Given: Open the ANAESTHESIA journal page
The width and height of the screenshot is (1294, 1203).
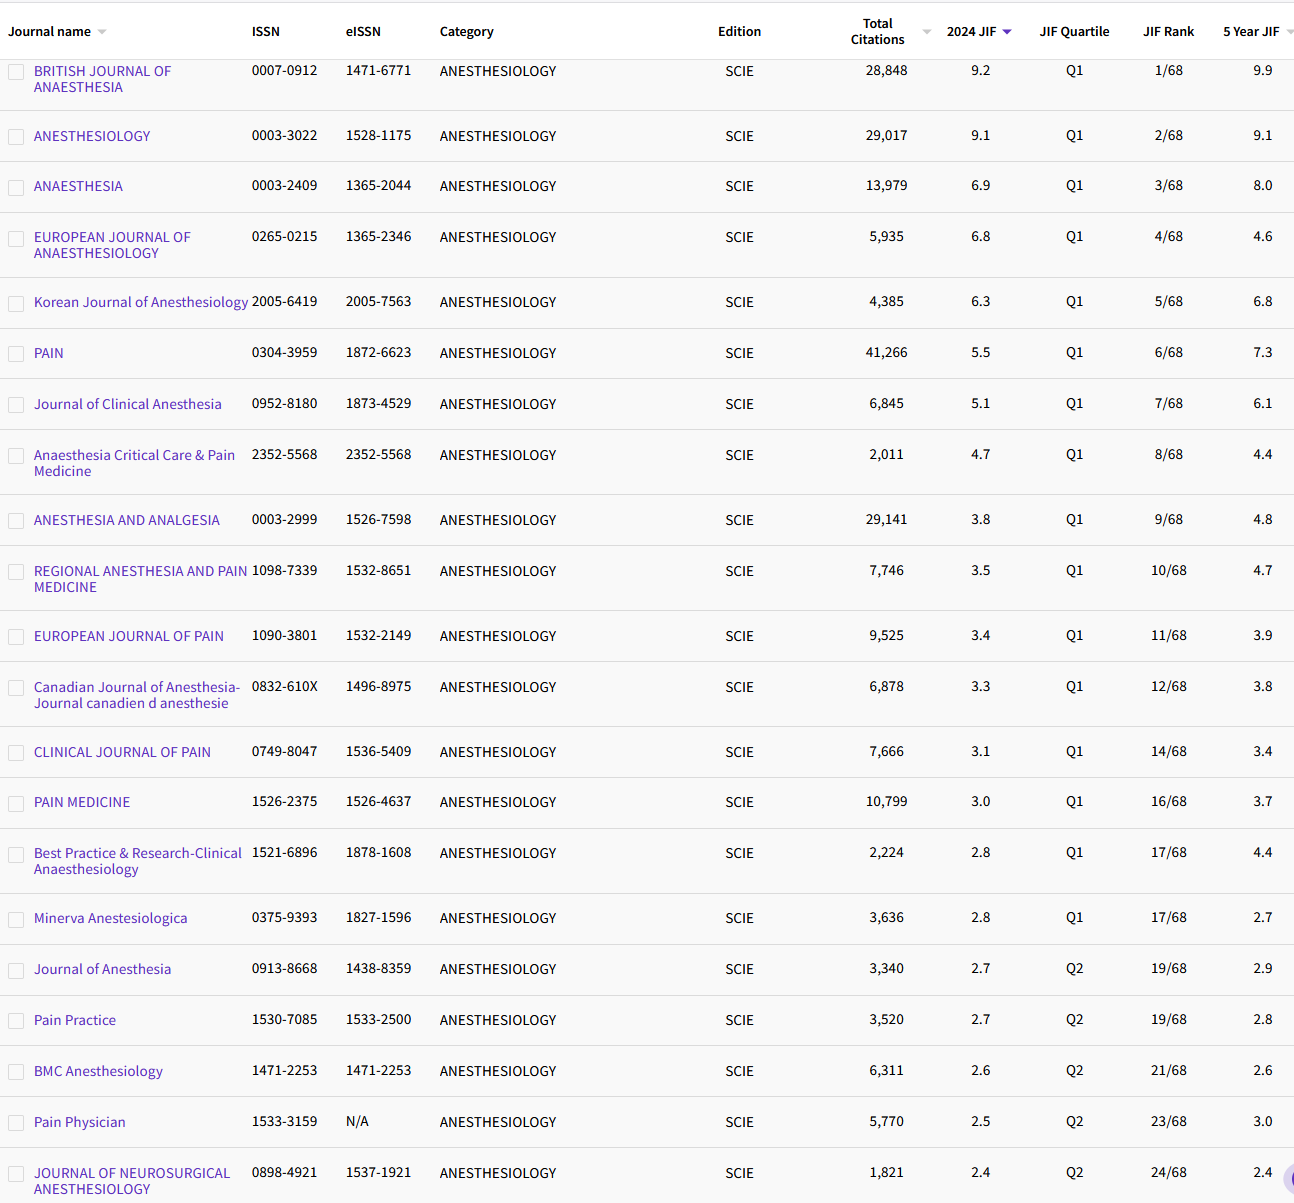Looking at the screenshot, I should (78, 186).
